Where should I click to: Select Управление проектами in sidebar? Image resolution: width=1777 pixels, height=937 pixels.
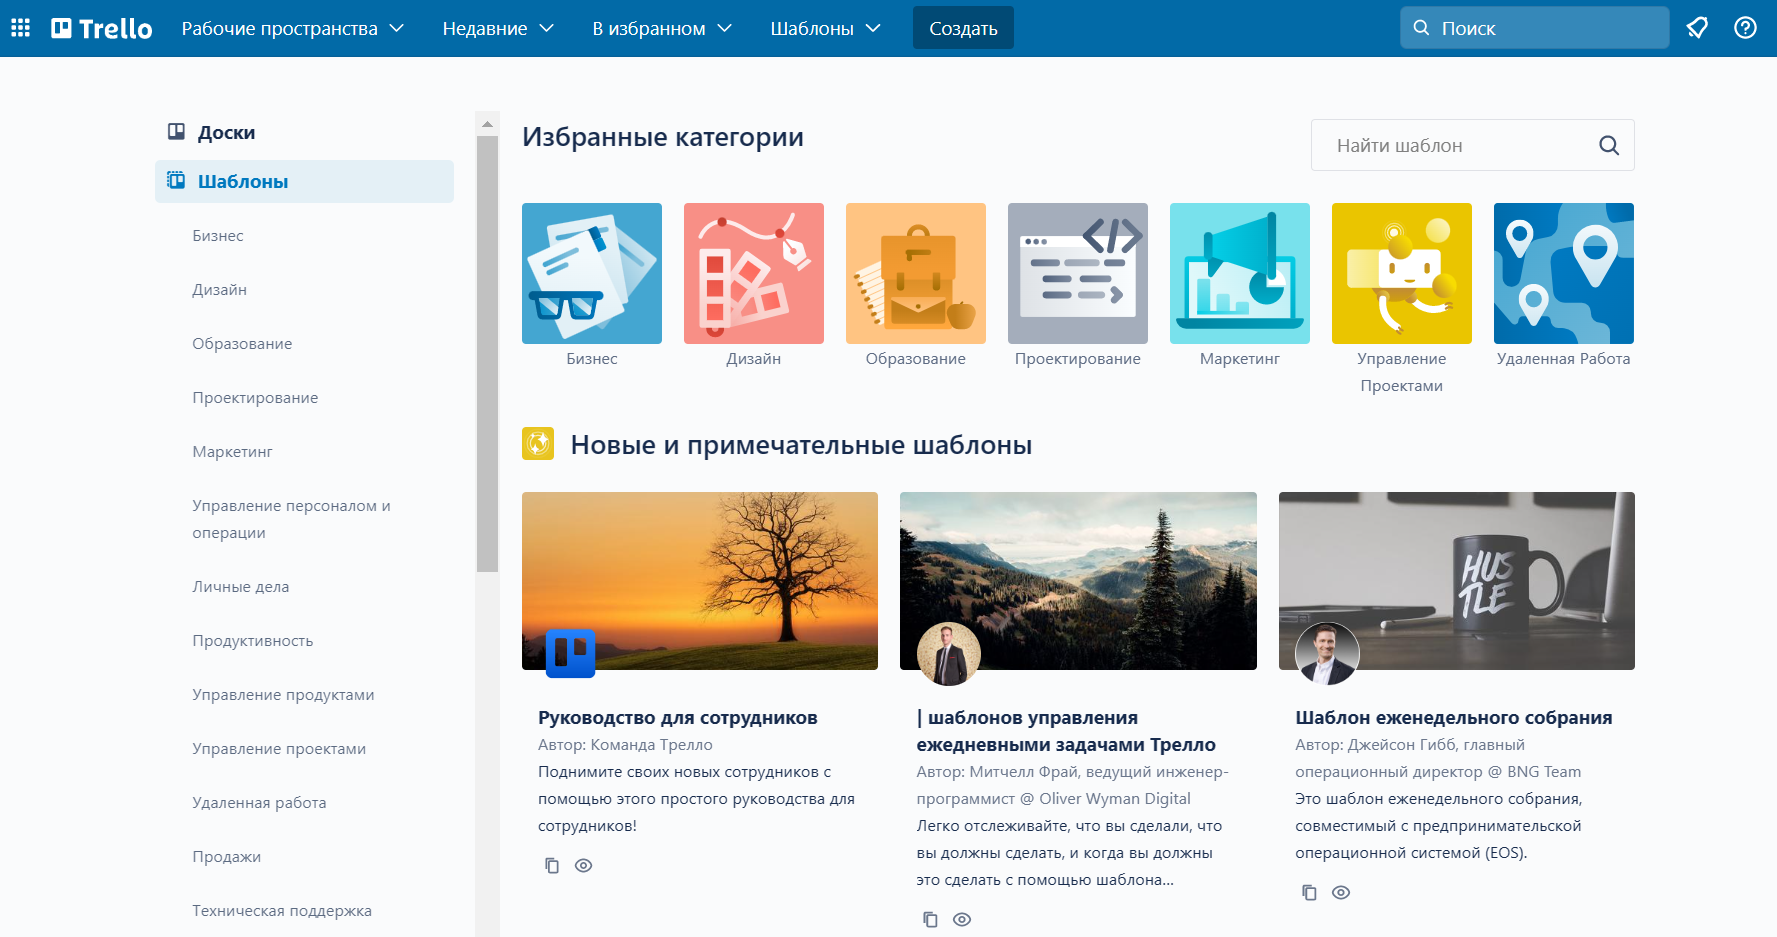pos(279,749)
